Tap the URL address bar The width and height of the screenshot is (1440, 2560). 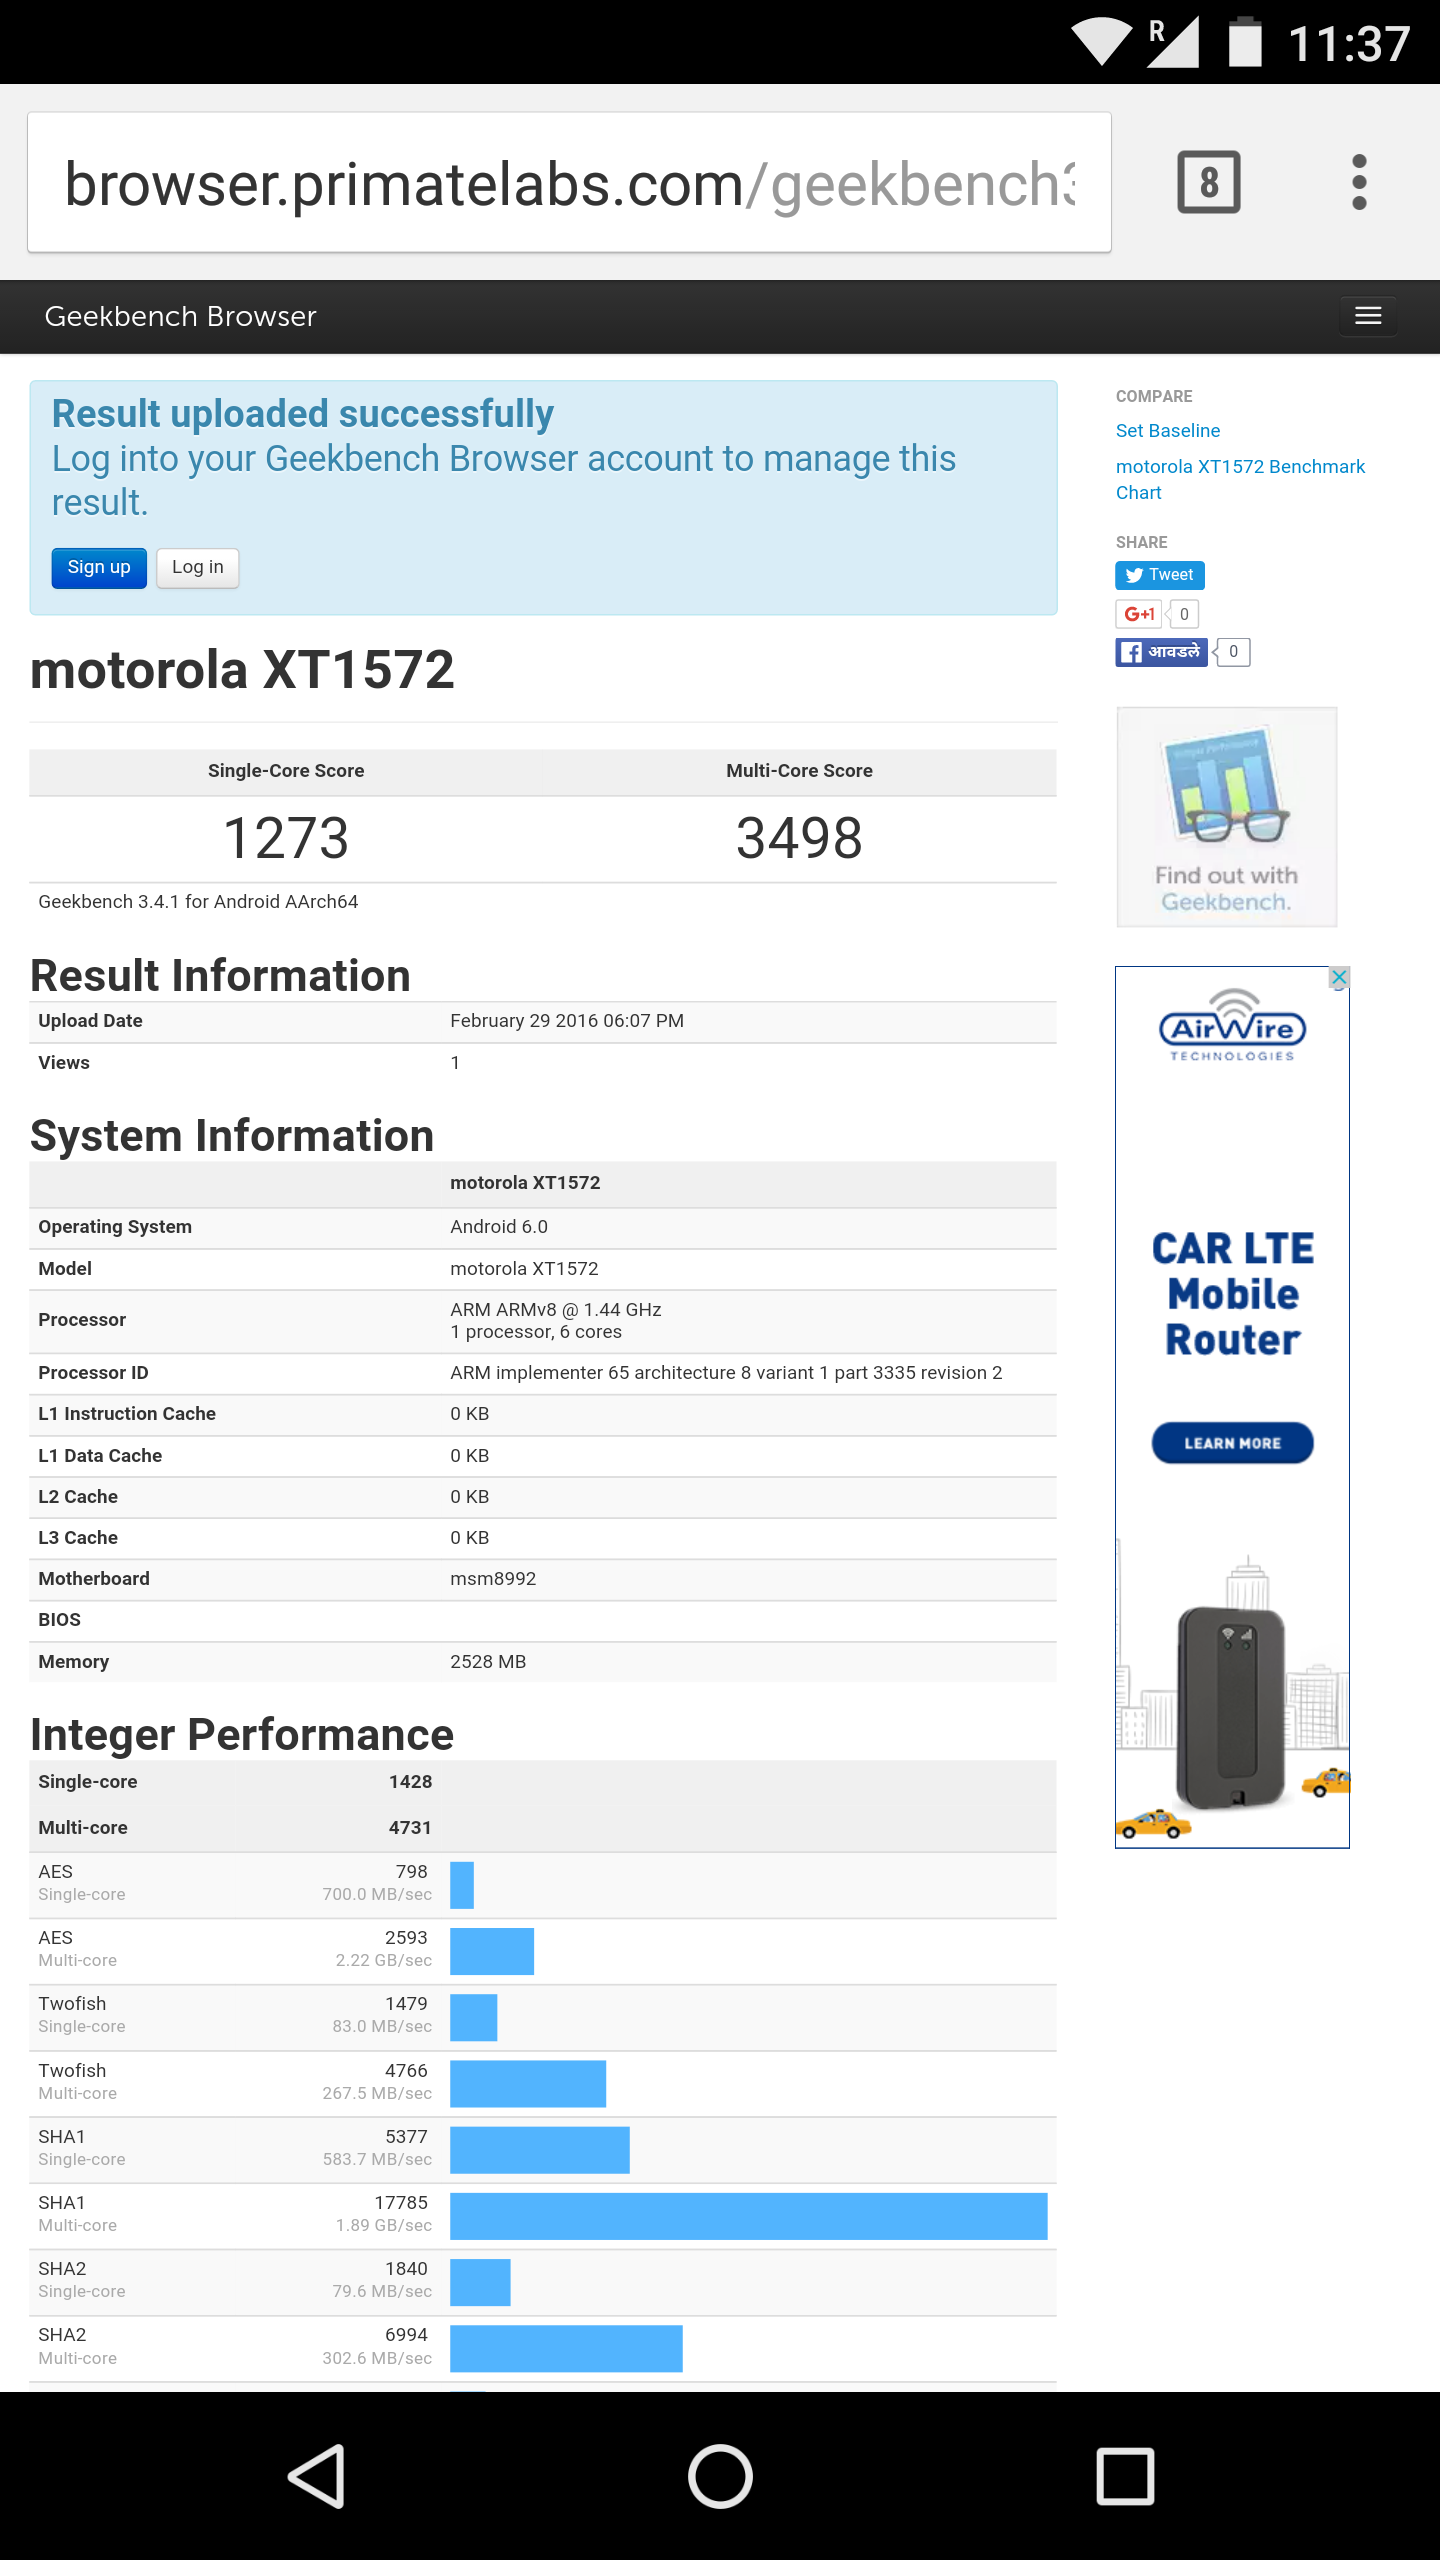tap(569, 183)
